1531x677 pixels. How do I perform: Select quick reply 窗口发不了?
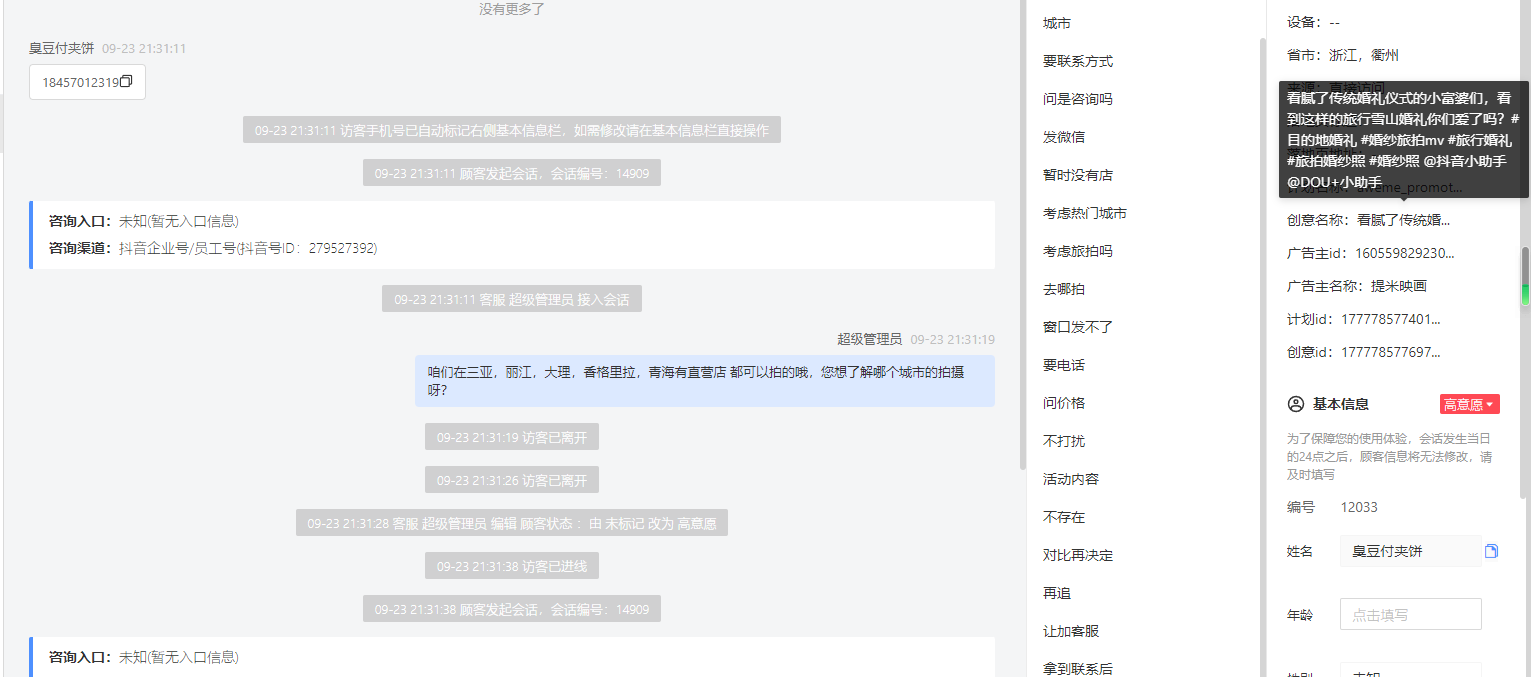1078,327
